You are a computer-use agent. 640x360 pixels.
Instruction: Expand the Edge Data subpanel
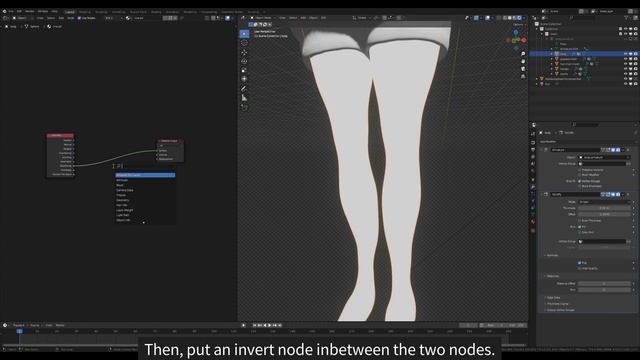[x=552, y=298]
